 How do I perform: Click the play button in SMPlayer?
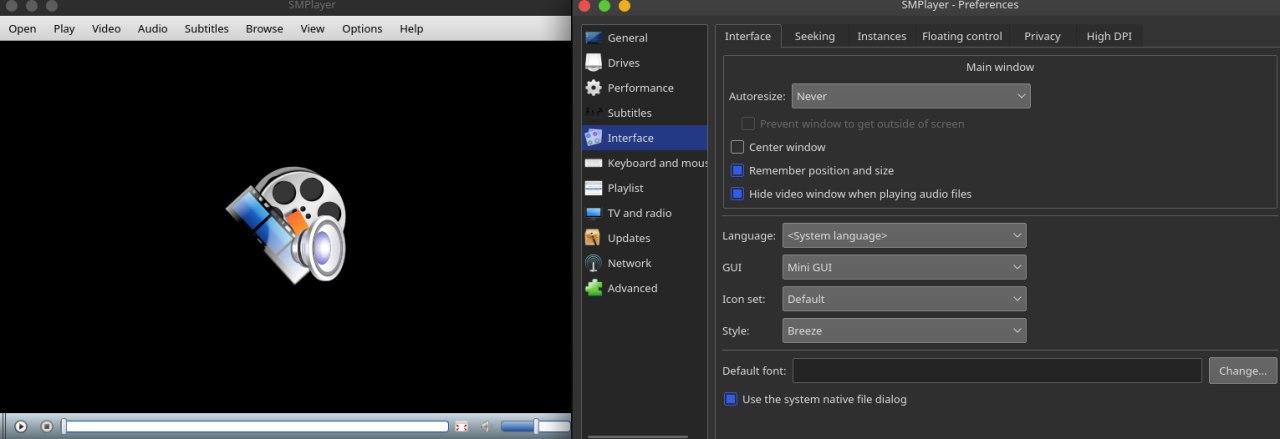[x=21, y=426]
